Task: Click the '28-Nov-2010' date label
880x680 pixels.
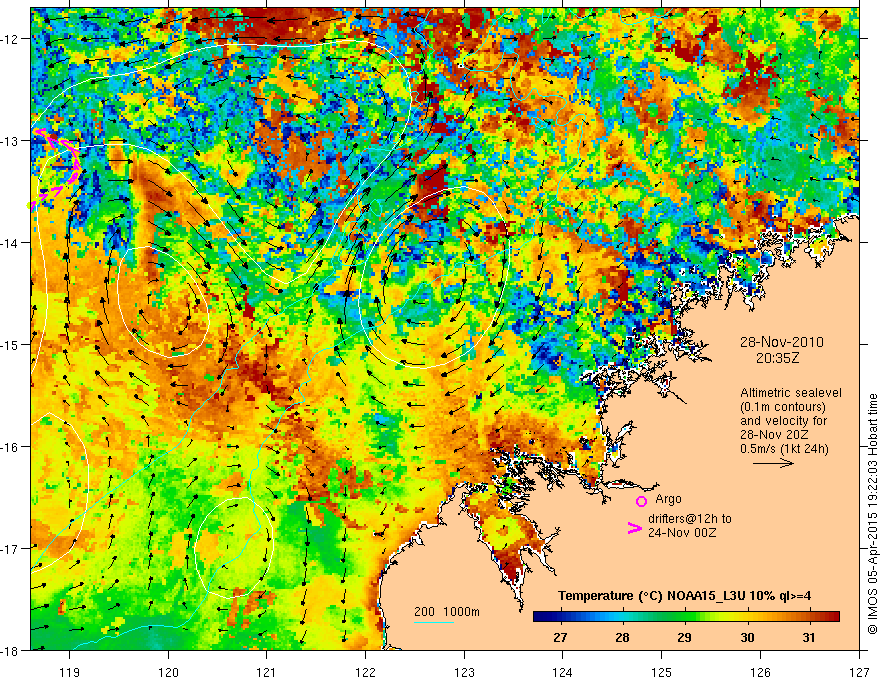Action: (782, 342)
